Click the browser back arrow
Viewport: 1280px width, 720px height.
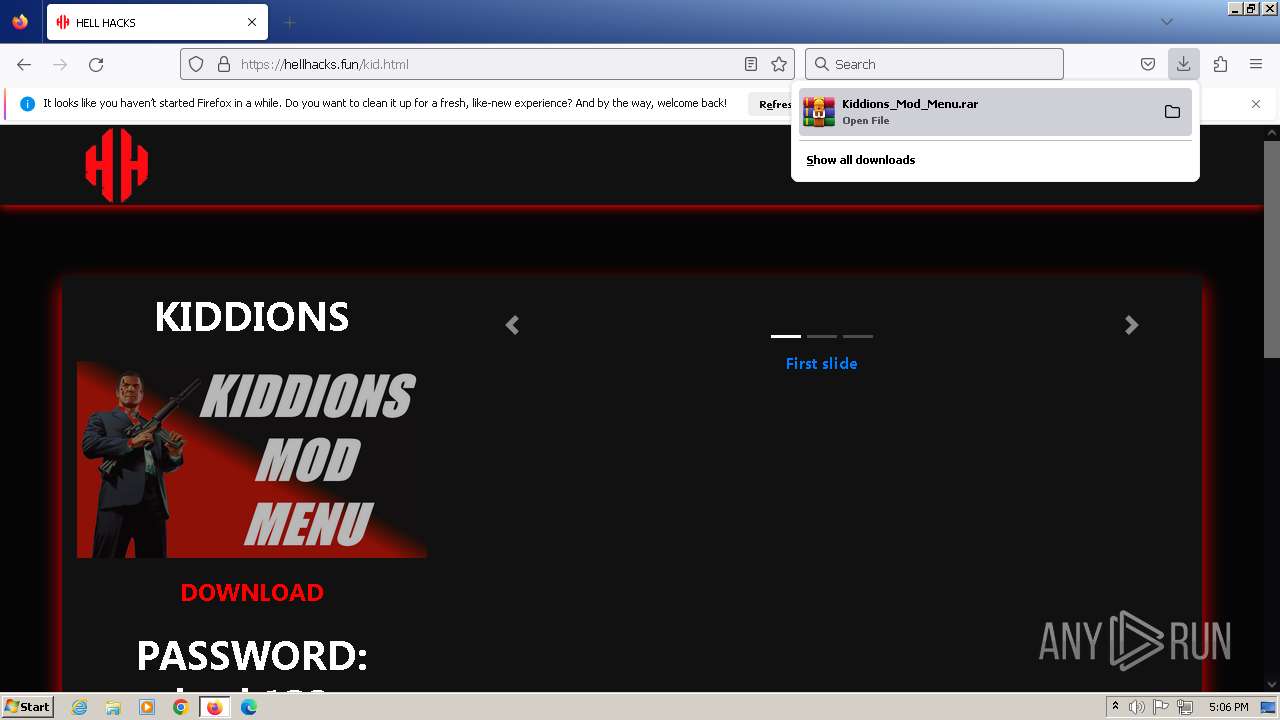24,64
